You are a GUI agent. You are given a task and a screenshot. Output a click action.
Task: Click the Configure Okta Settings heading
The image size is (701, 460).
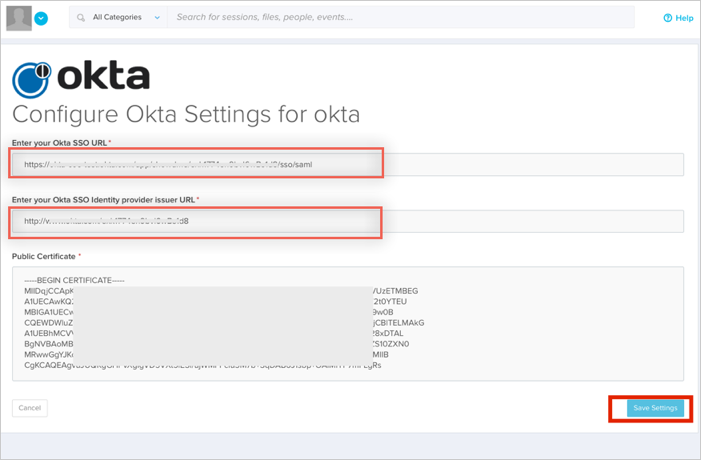(x=185, y=114)
